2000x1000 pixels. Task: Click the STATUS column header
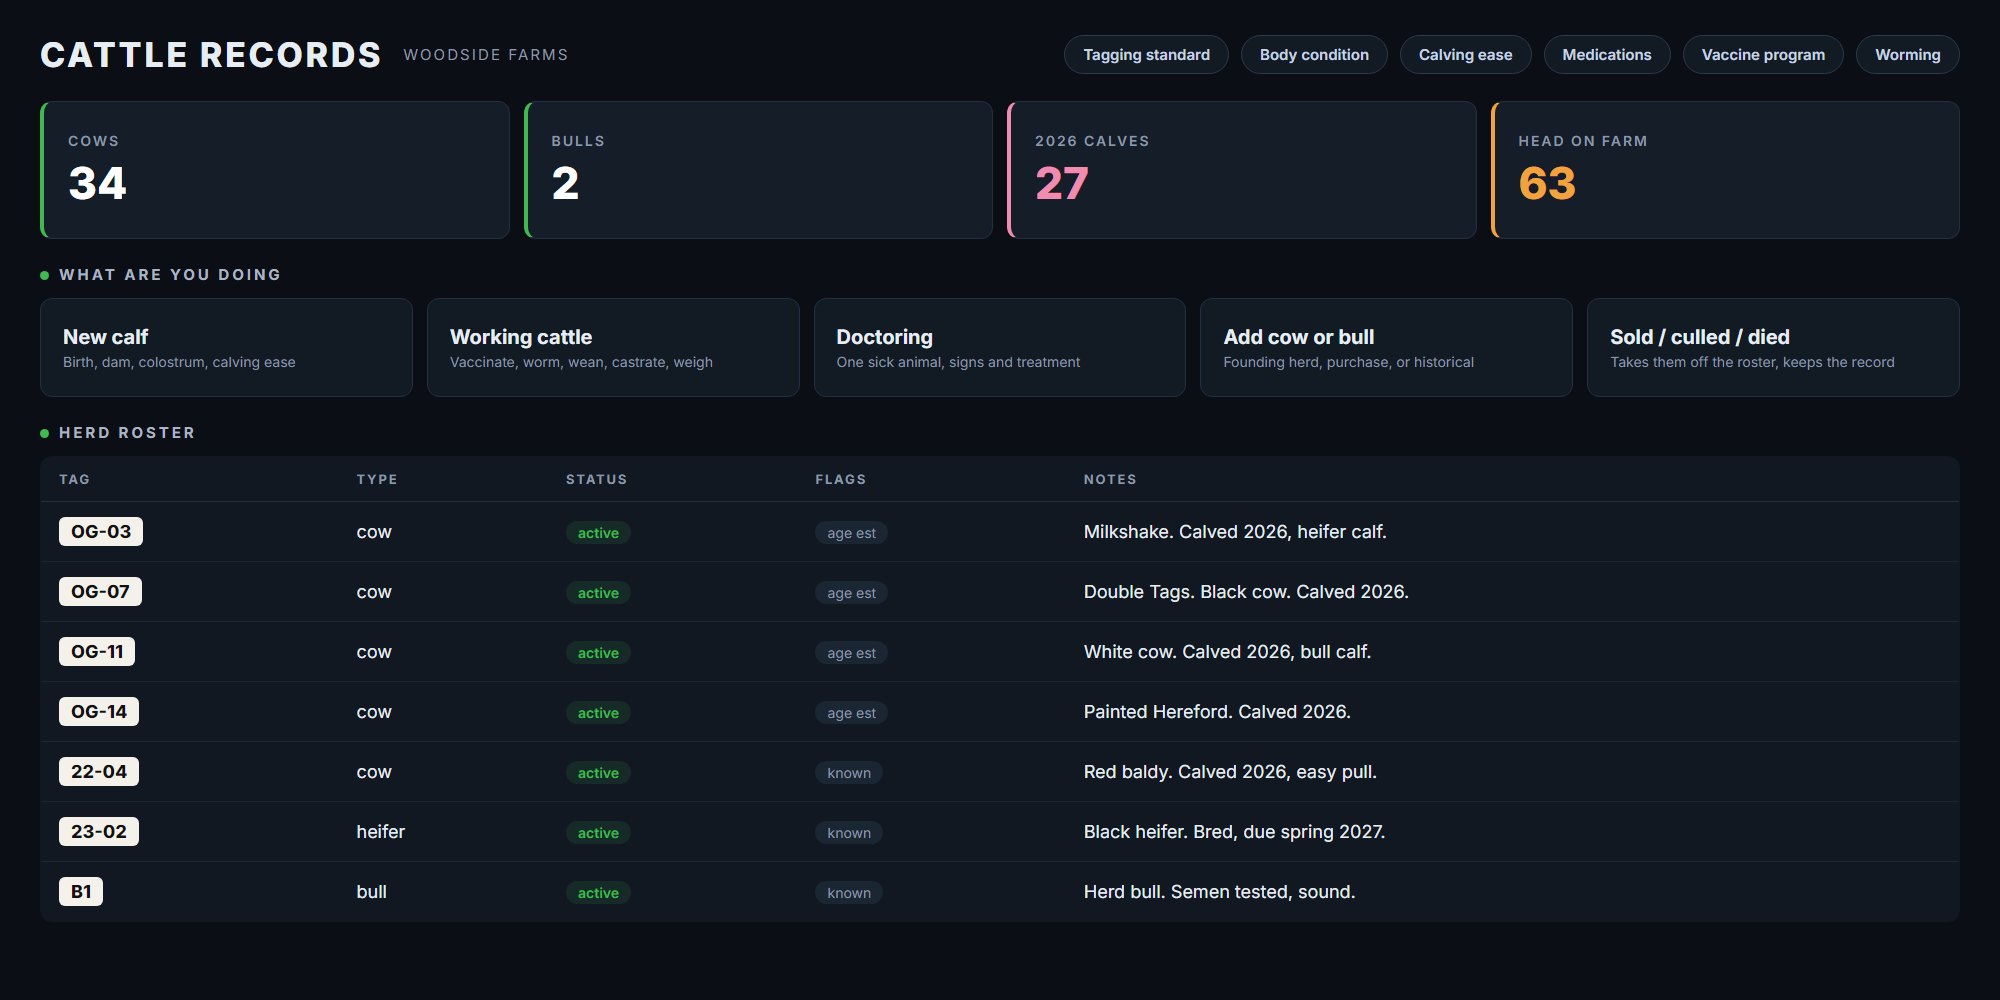596,480
